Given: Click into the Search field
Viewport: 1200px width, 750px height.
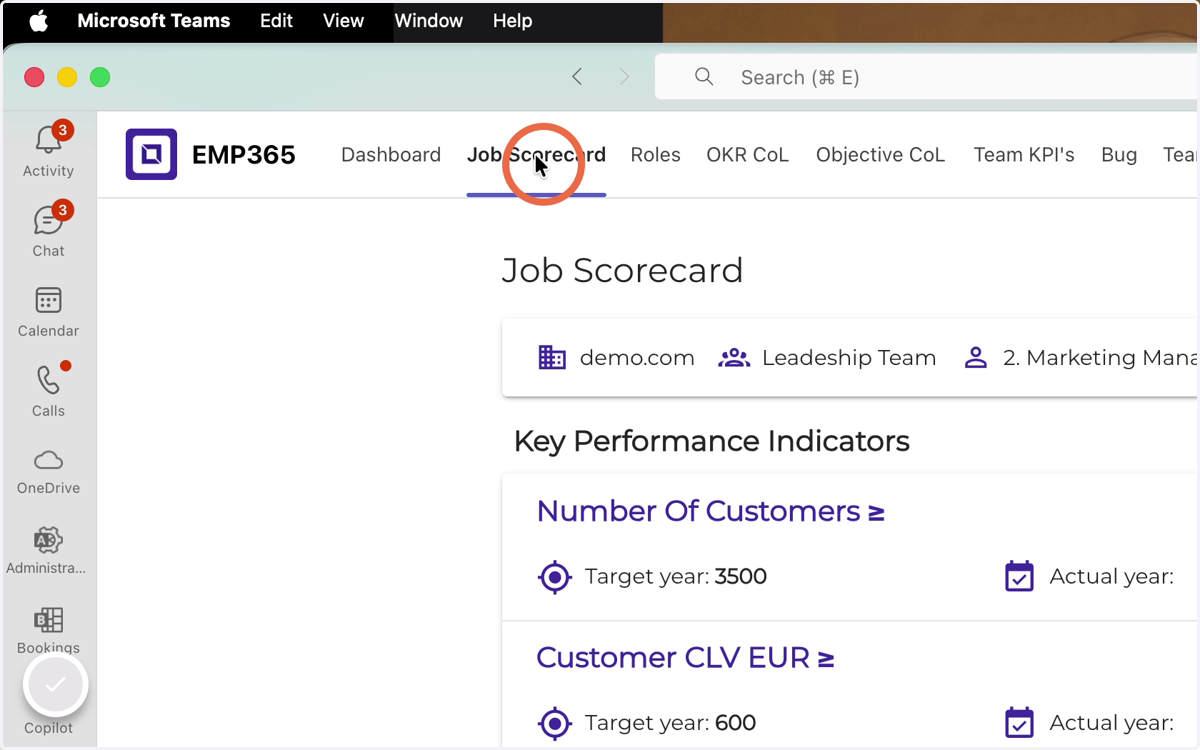Looking at the screenshot, I should [927, 77].
